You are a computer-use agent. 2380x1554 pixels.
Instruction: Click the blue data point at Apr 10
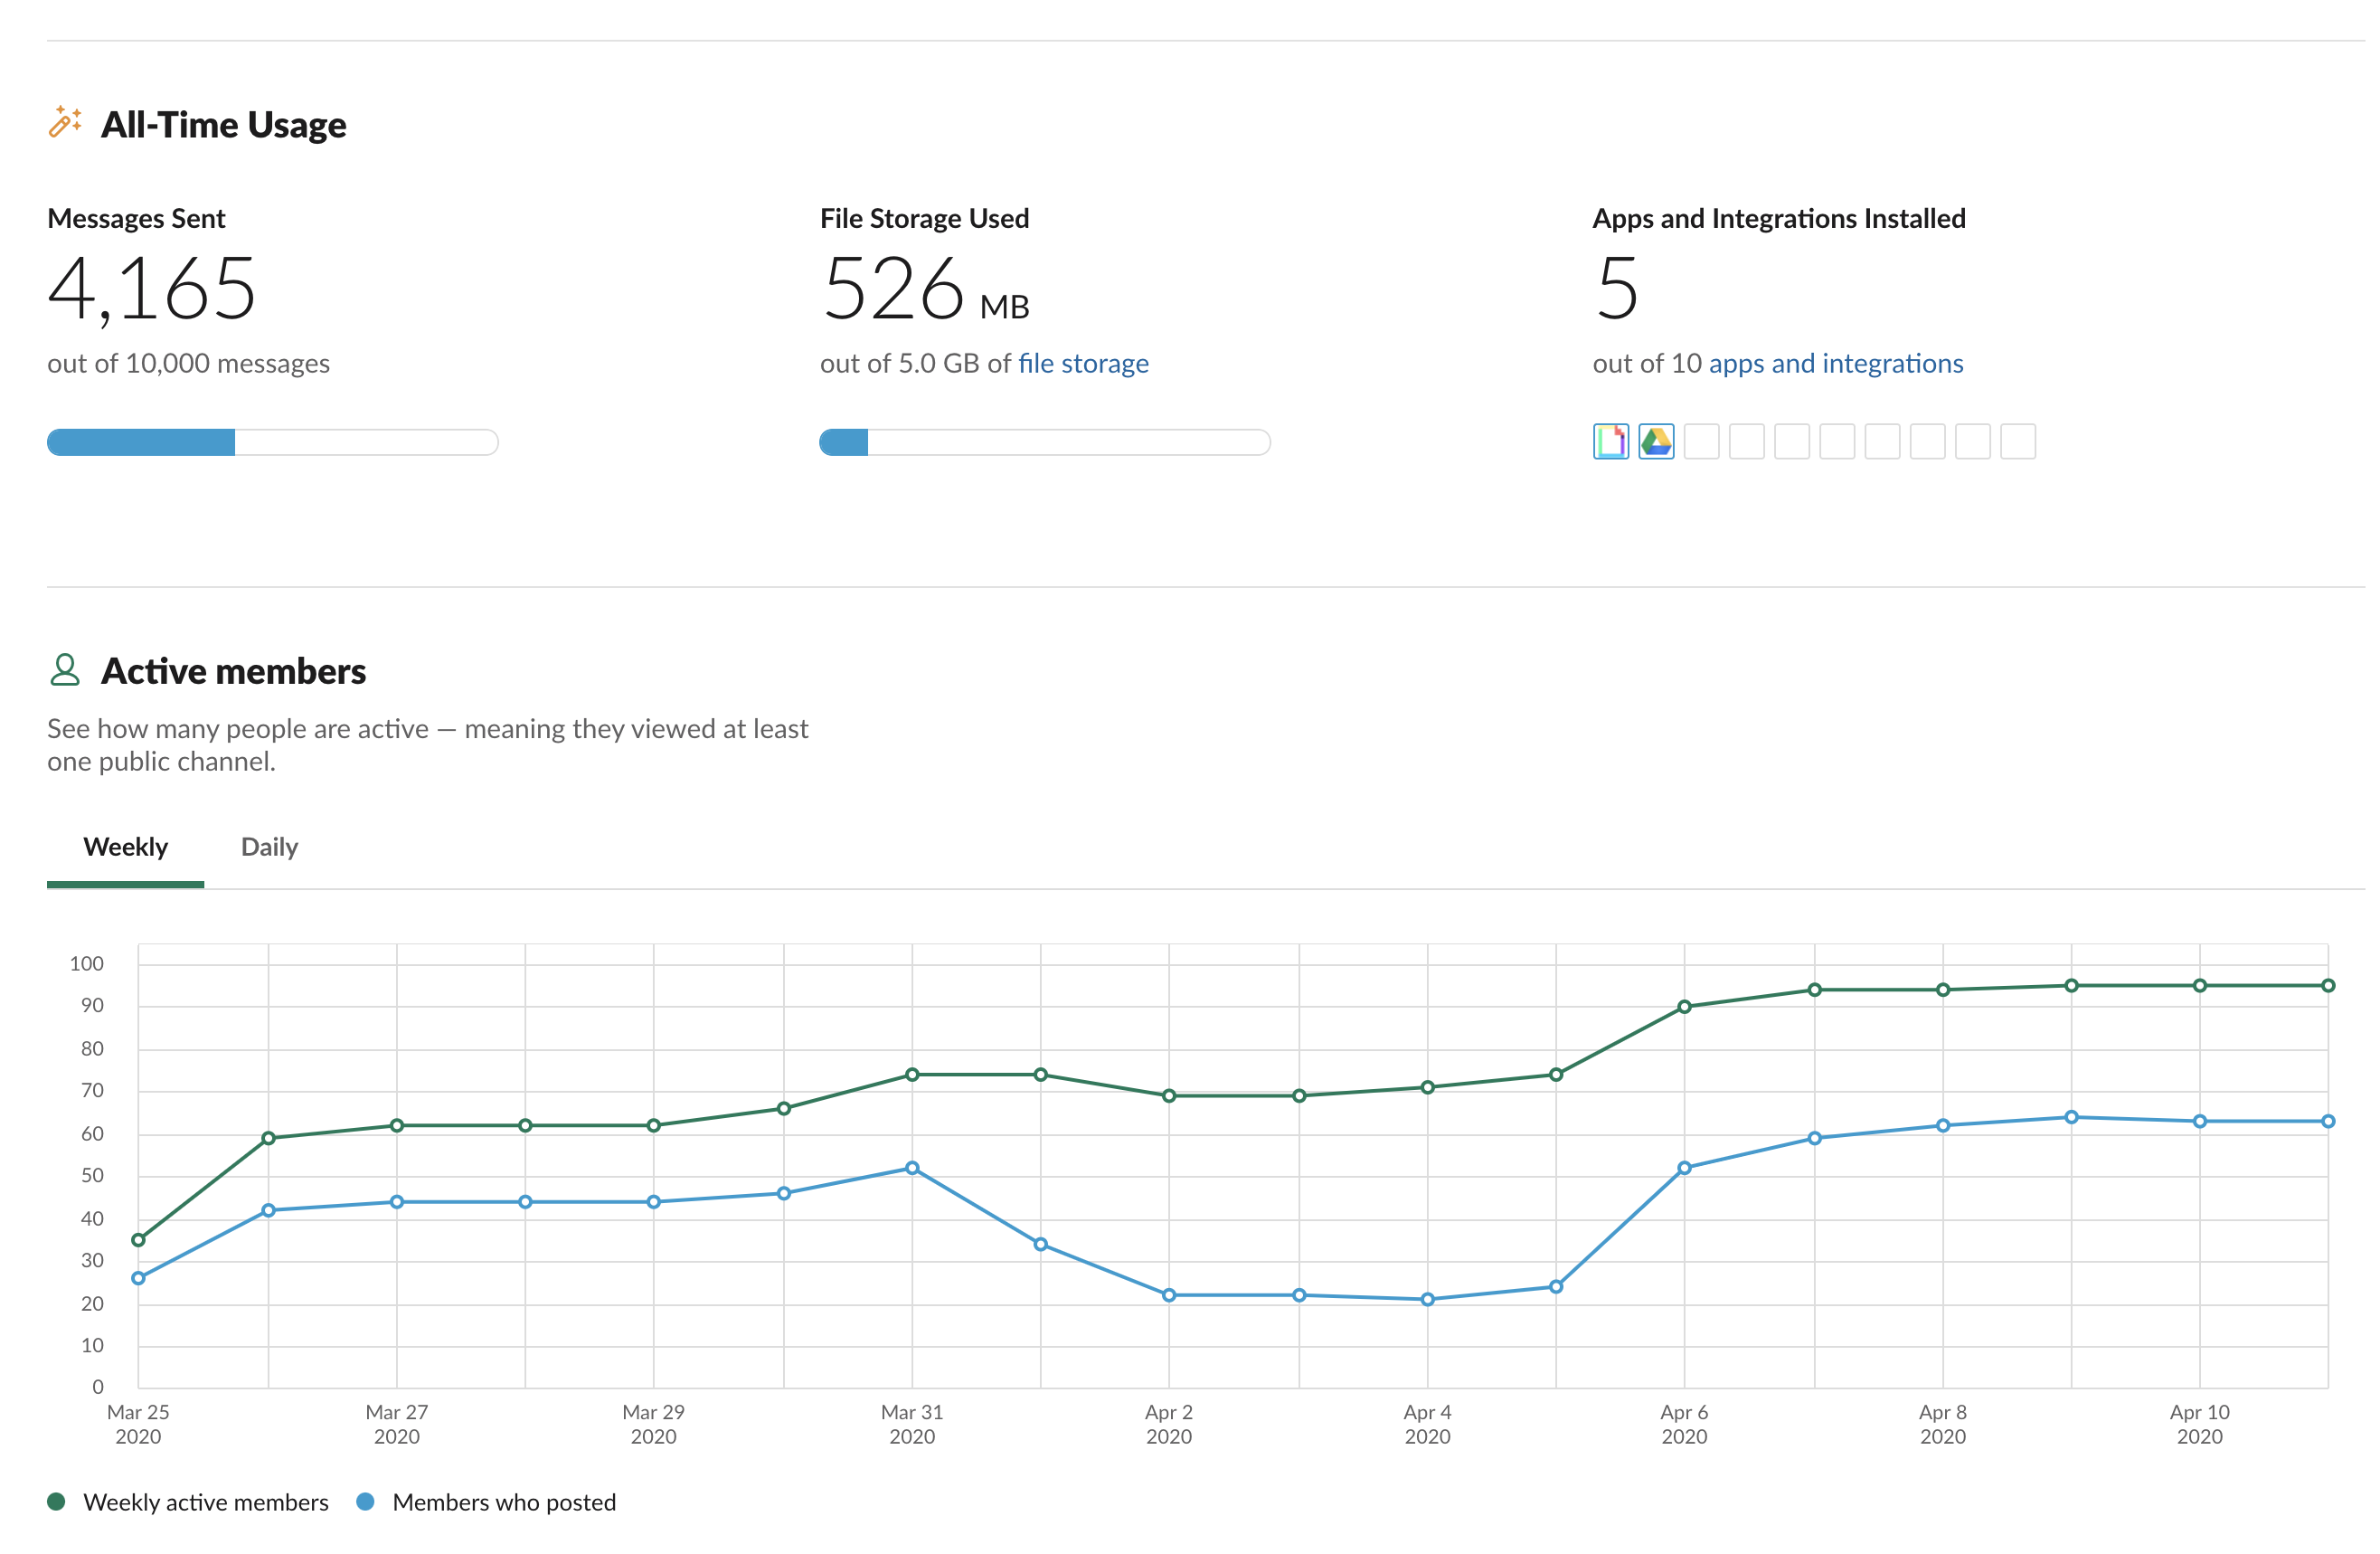[x=2200, y=1122]
